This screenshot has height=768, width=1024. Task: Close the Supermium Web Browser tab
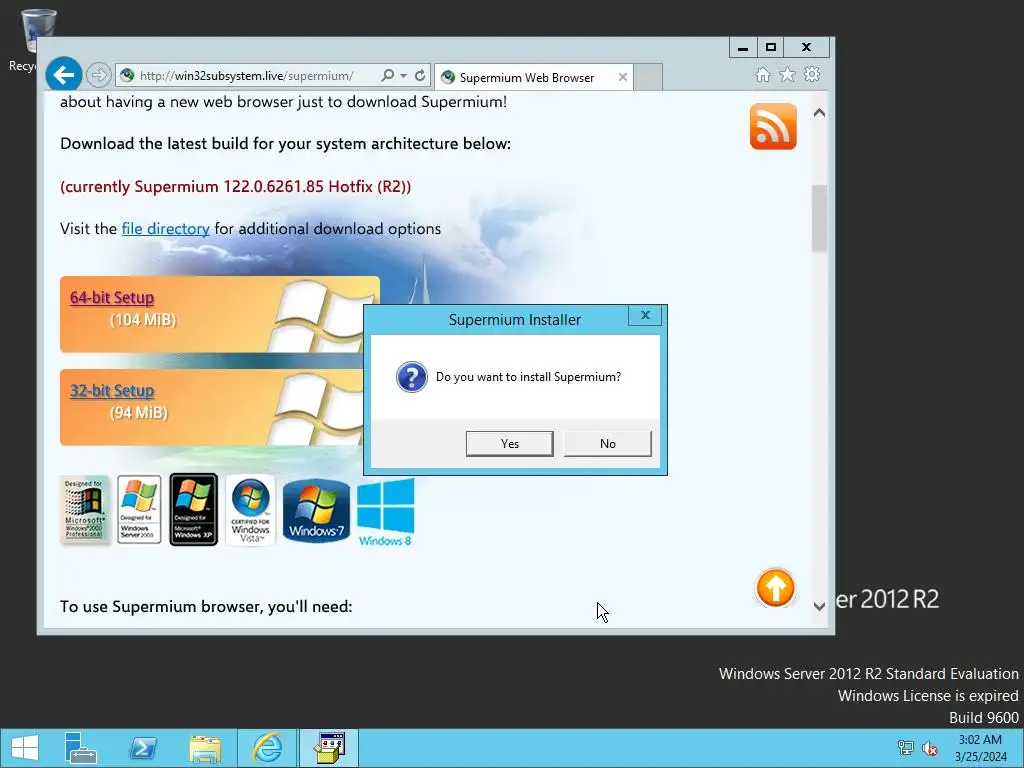click(x=622, y=77)
